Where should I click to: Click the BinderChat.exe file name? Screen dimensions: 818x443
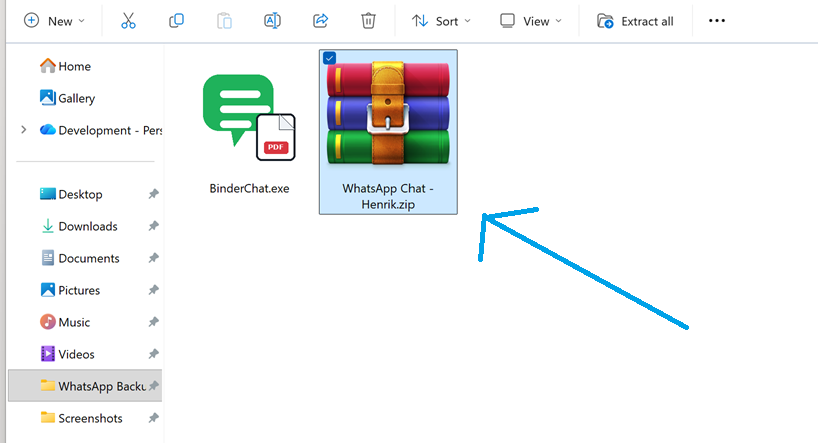tap(249, 188)
